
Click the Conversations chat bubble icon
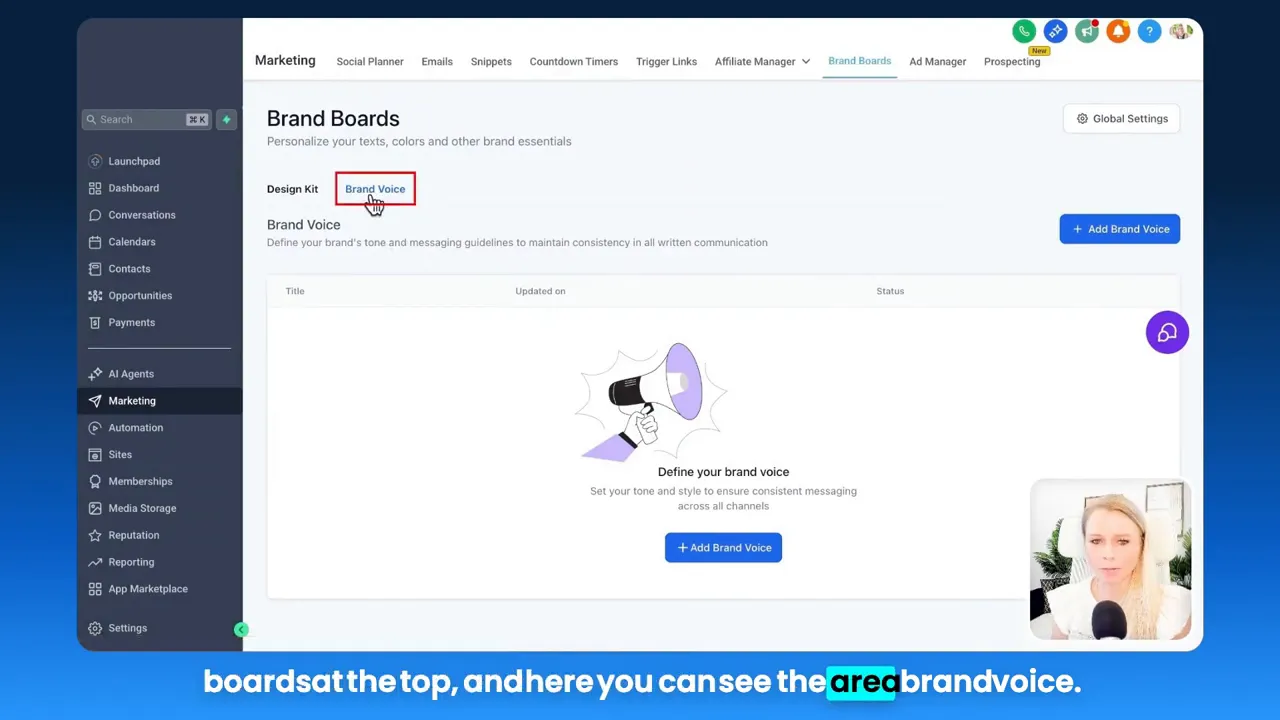[x=95, y=215]
